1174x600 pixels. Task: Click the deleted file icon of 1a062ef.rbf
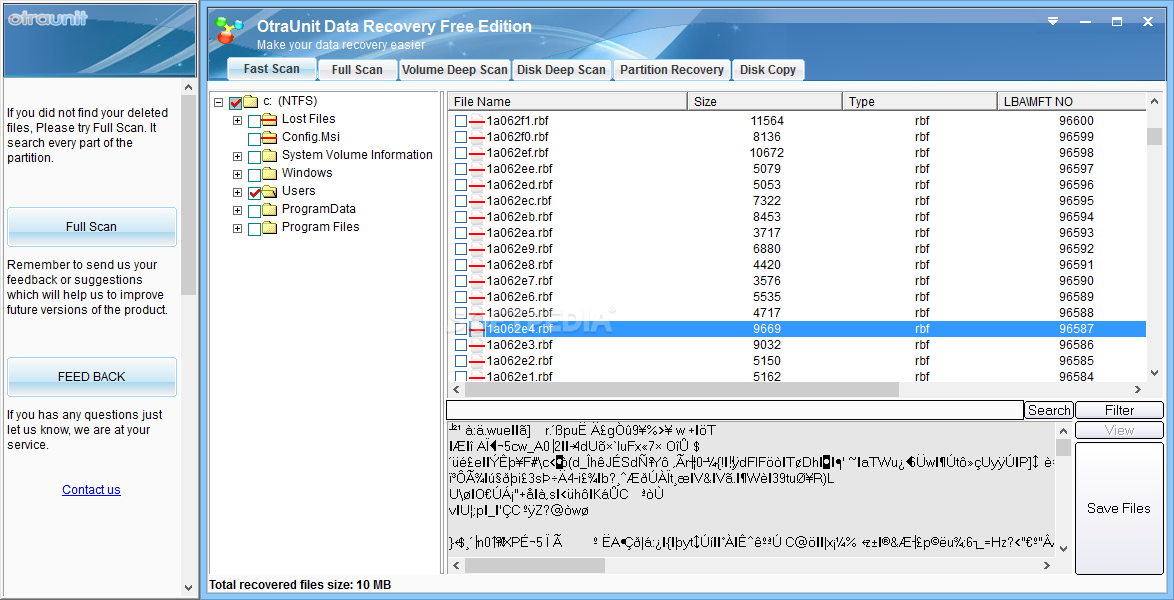pyautogui.click(x=477, y=153)
